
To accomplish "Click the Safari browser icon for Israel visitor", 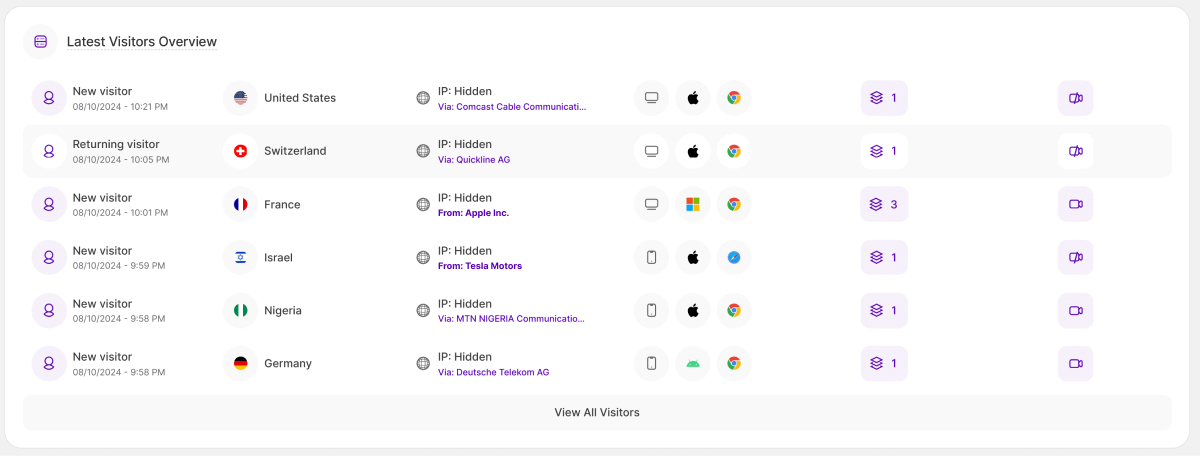I will click(733, 257).
